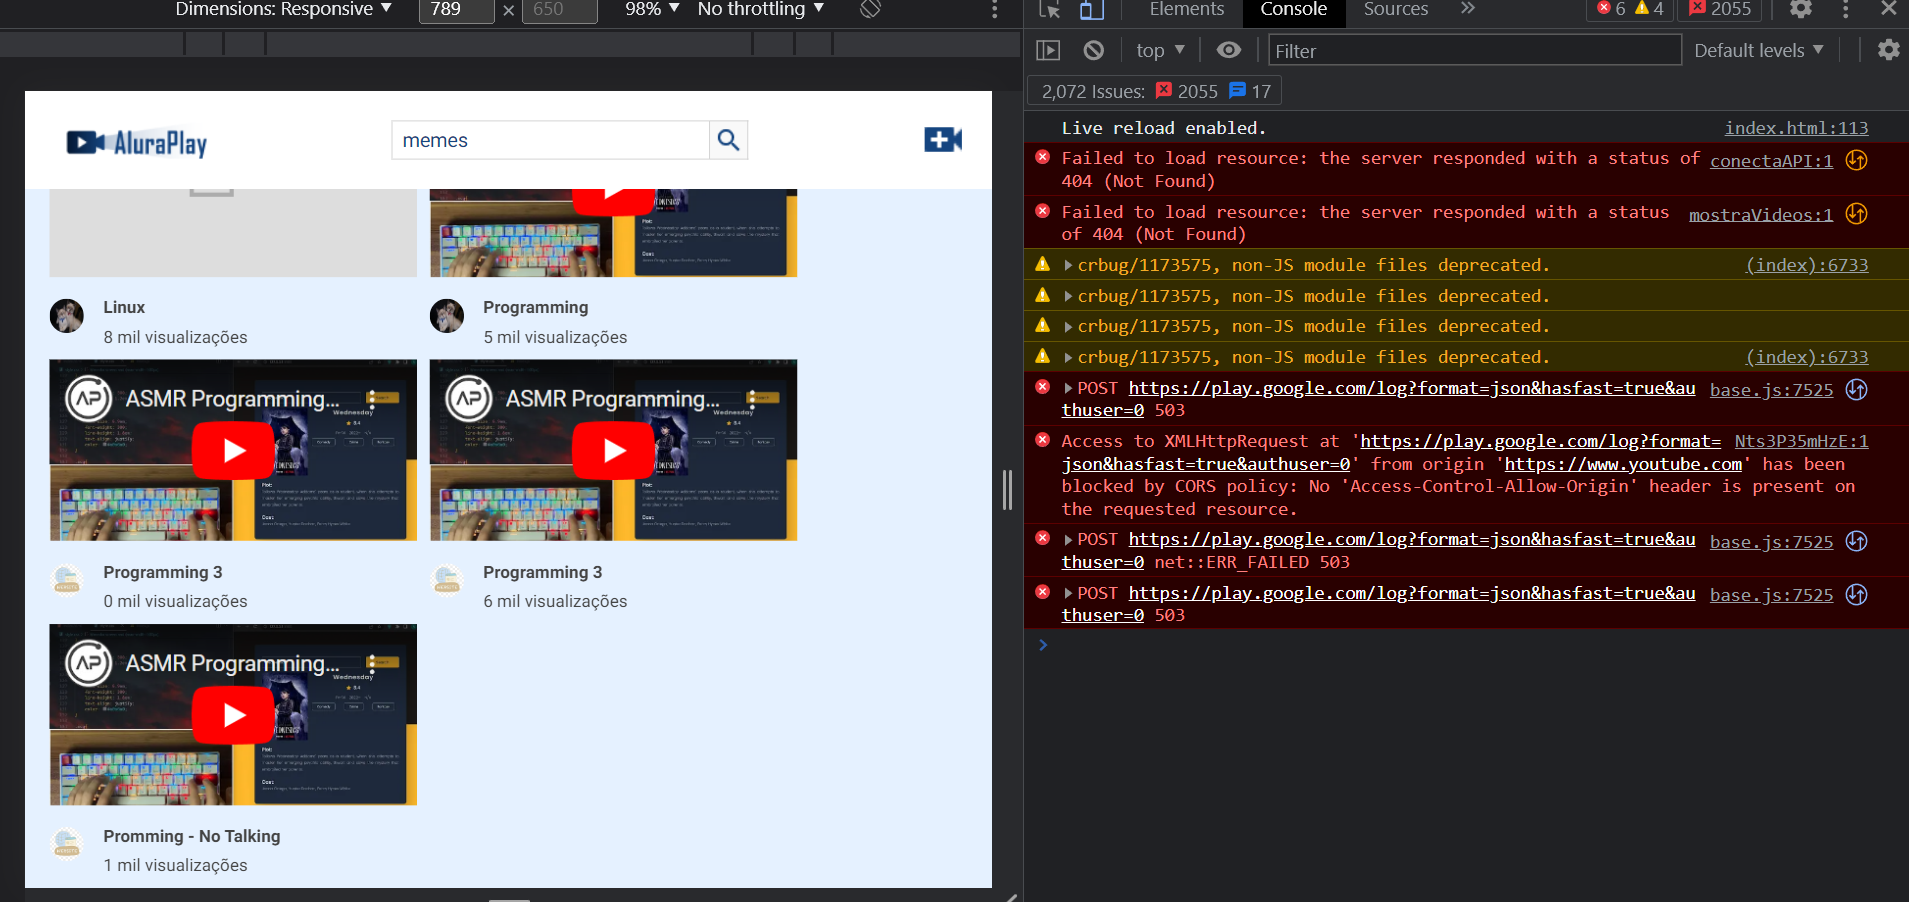
Task: Click the 2055 issues badge in toolbar
Action: pos(1721,9)
